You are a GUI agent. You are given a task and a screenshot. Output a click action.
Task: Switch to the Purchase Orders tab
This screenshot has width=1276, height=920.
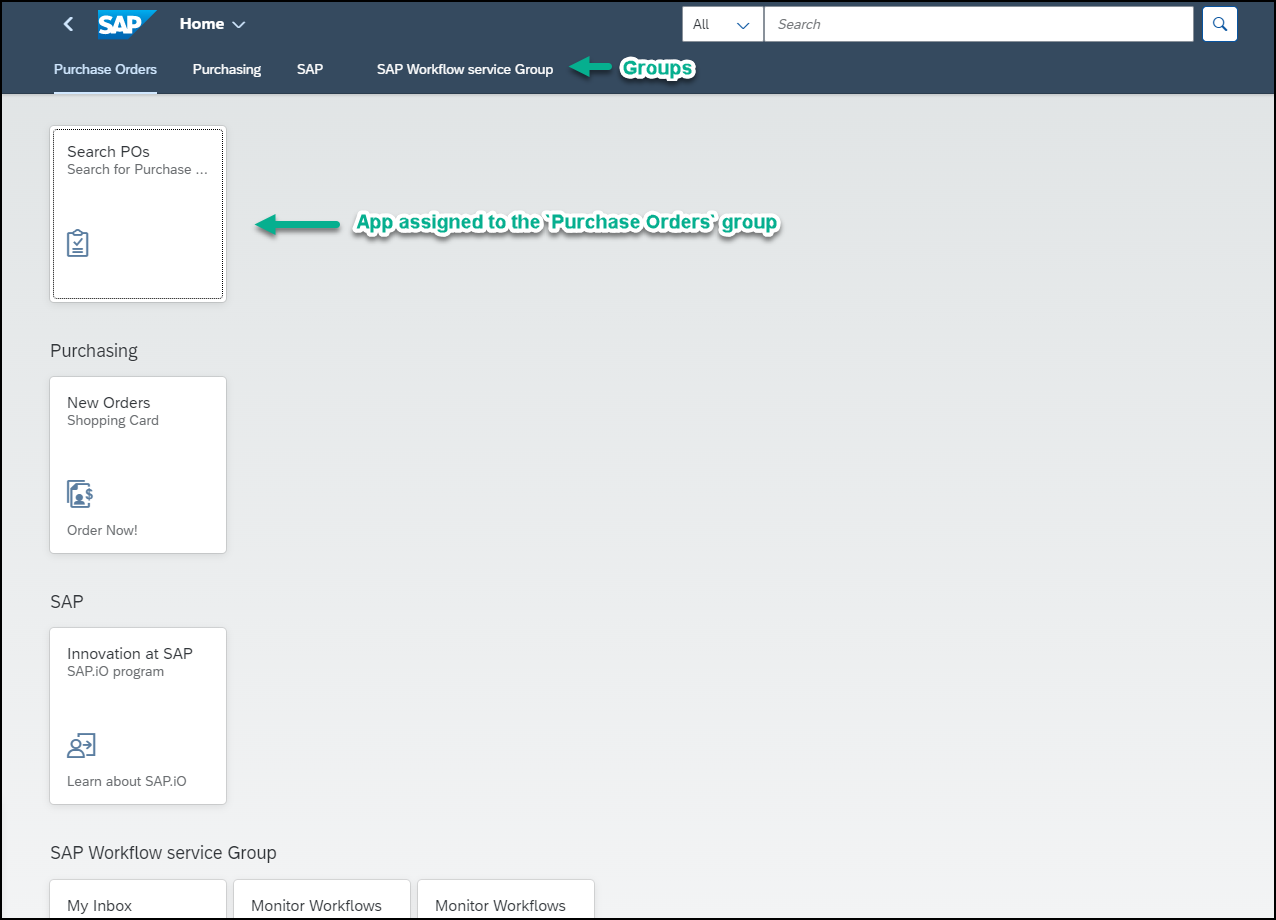[x=105, y=69]
